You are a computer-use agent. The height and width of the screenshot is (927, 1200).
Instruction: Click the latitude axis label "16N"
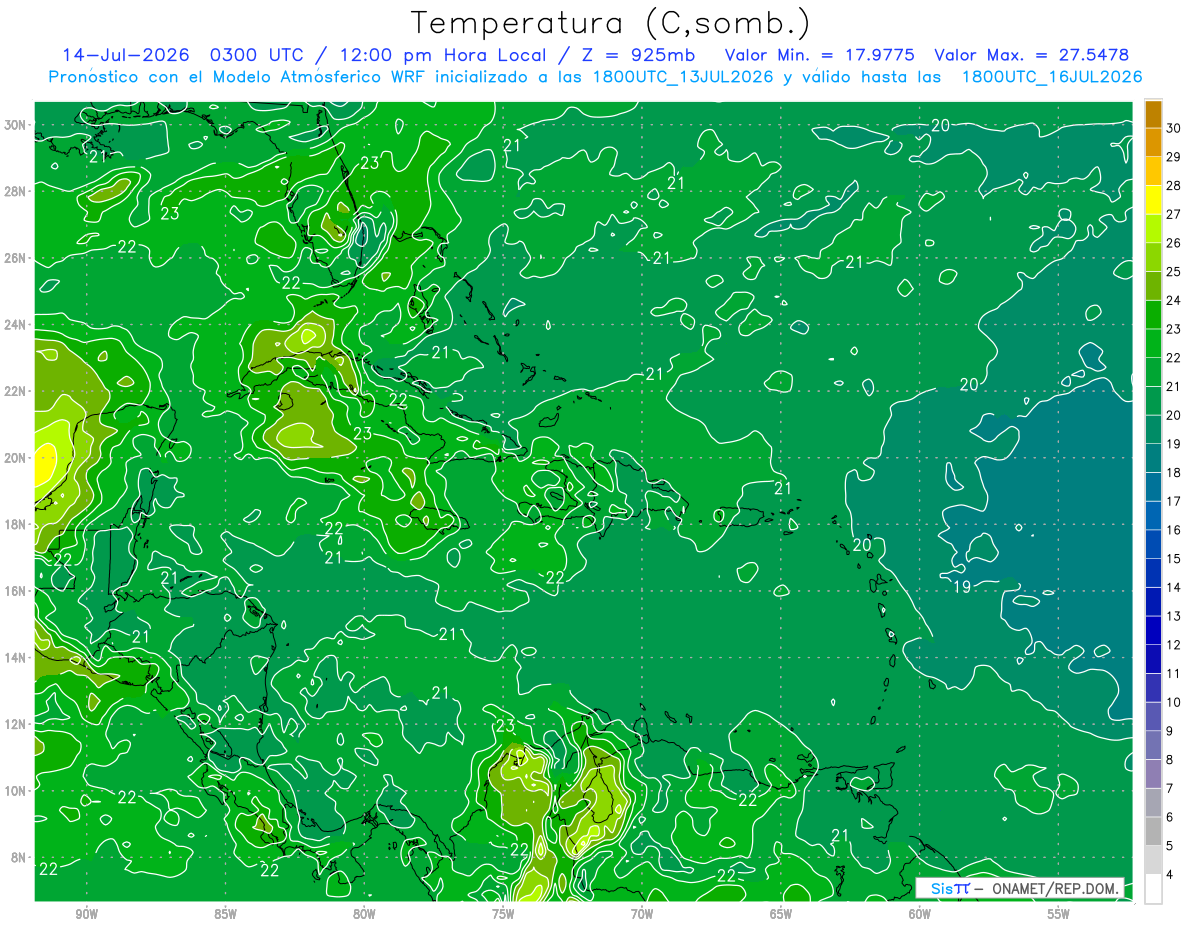click(x=15, y=591)
